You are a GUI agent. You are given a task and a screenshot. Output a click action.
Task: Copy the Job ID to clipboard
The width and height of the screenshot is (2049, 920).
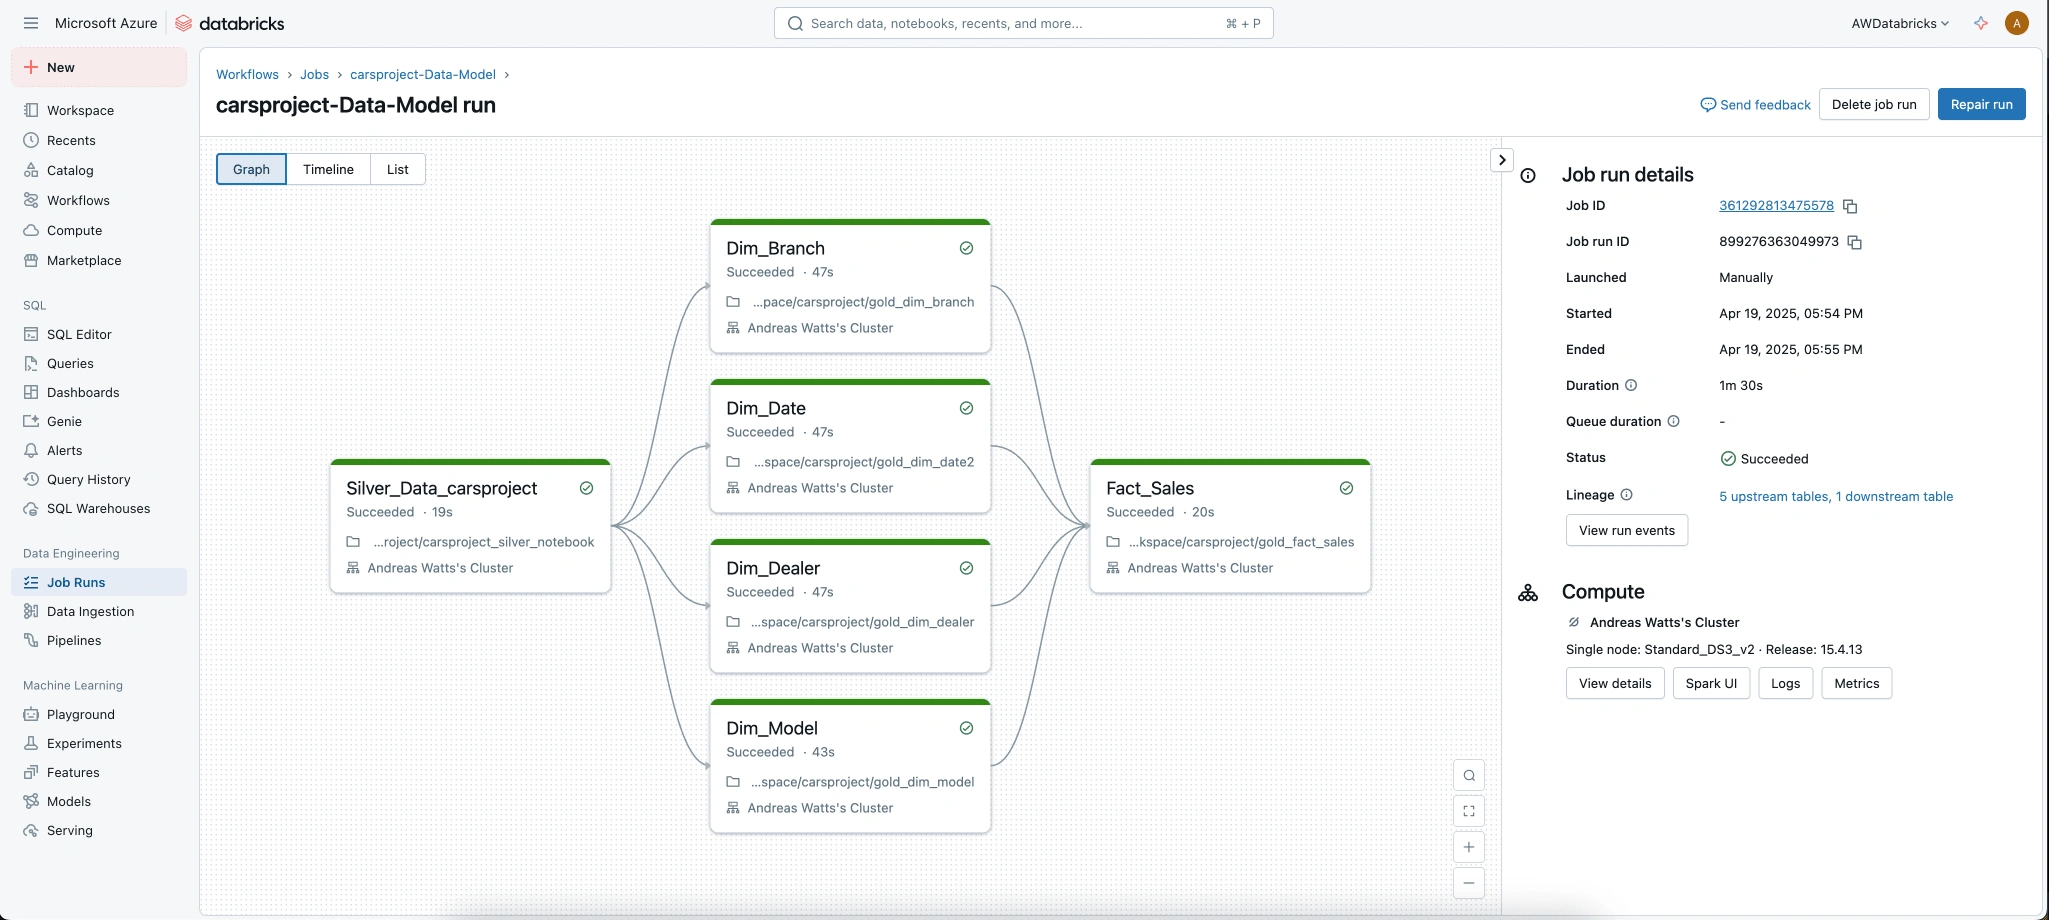tap(1850, 206)
